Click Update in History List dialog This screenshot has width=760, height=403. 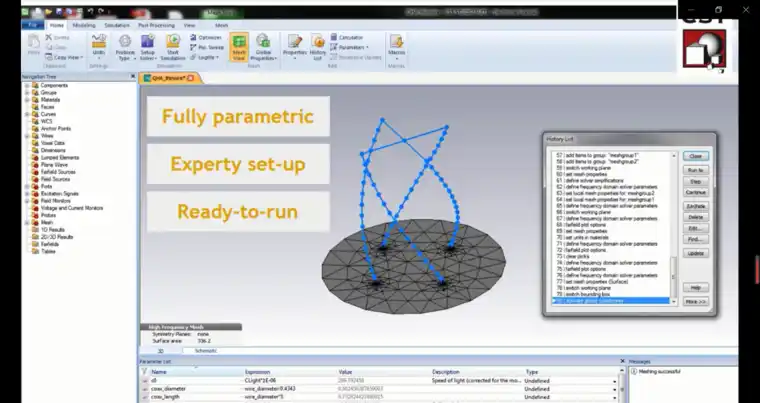(696, 253)
